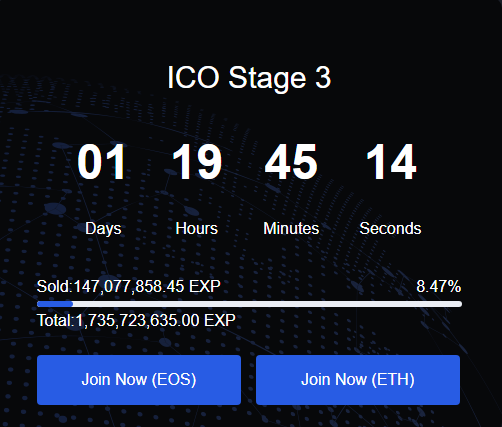Click the word EOS in the left button
The height and width of the screenshot is (427, 502).
(x=174, y=380)
